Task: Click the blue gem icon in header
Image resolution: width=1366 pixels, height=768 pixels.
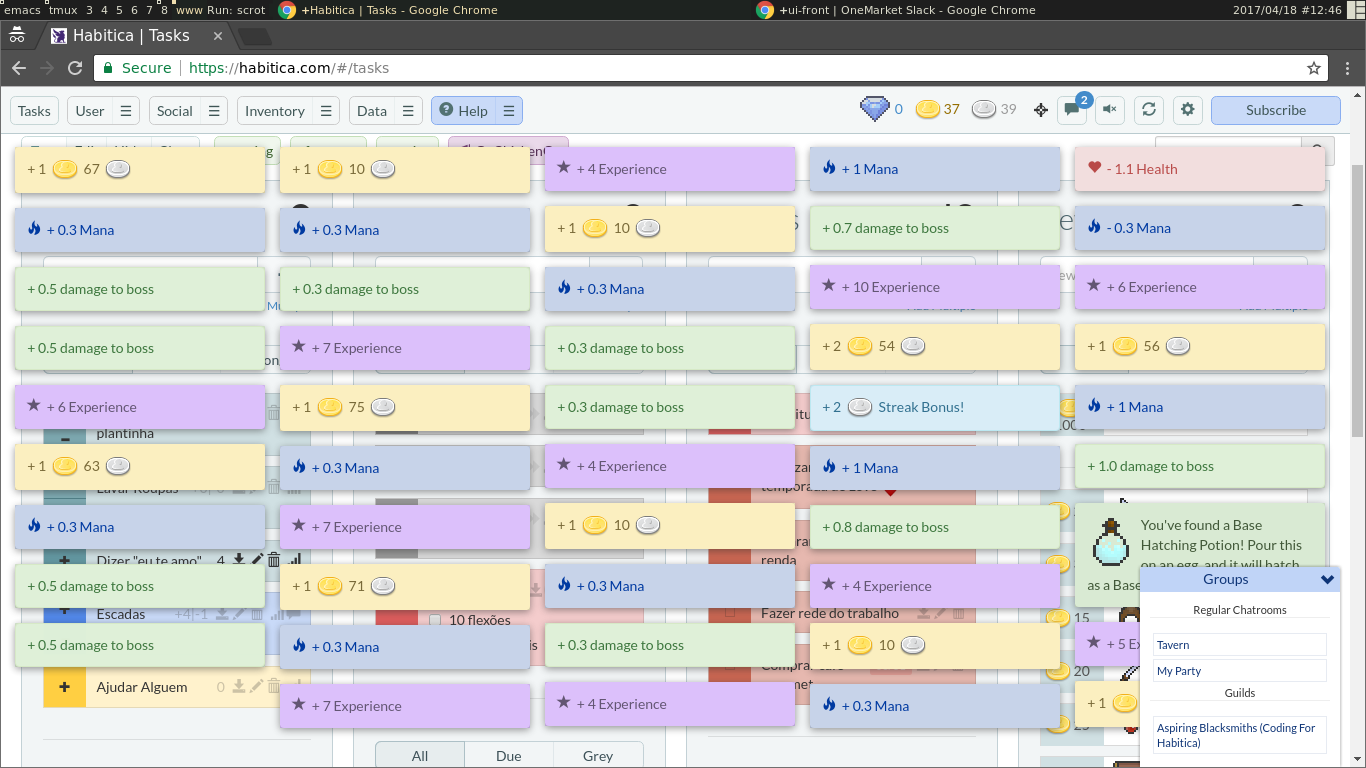Action: [x=875, y=110]
